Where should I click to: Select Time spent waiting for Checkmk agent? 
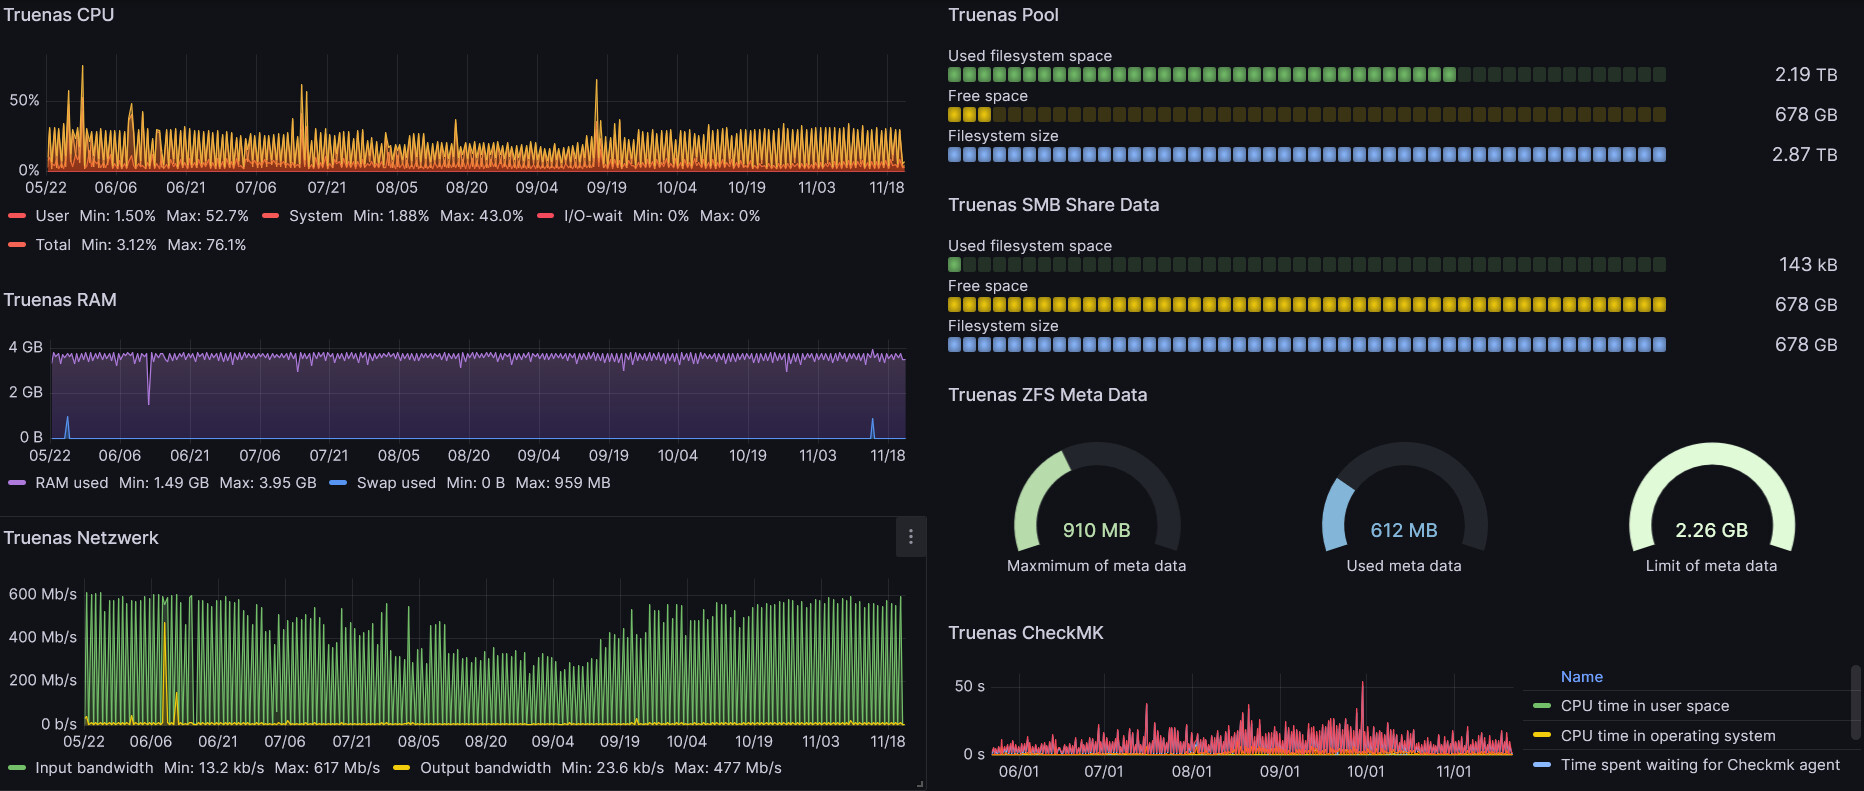point(1700,765)
